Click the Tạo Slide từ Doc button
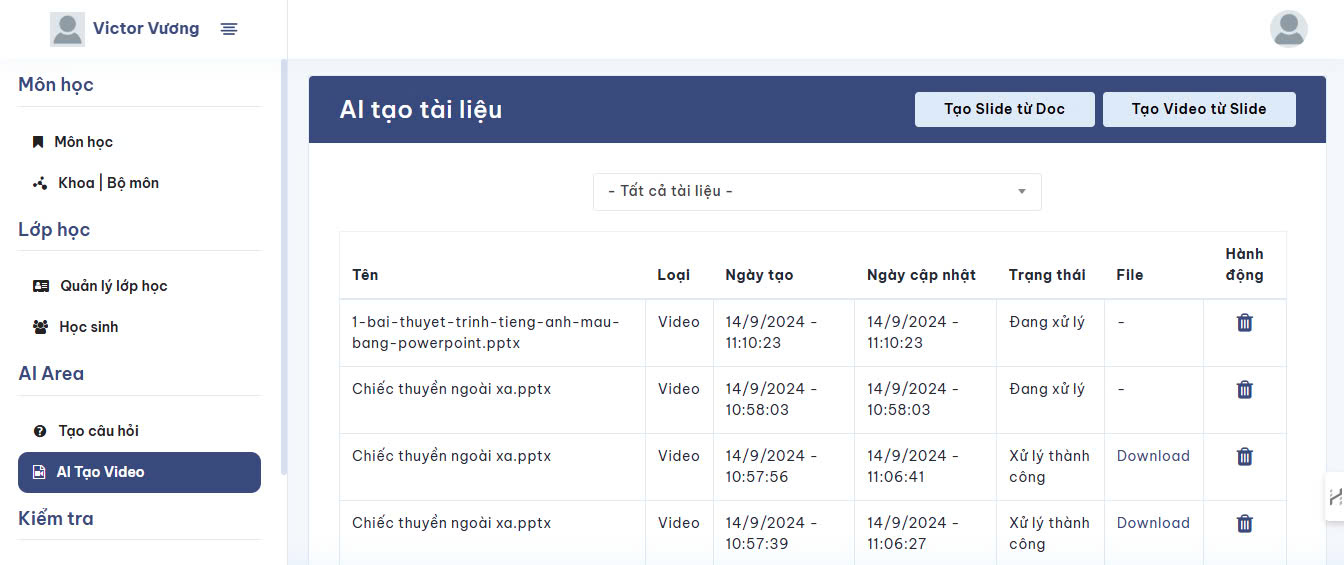This screenshot has width=1344, height=565. click(x=1005, y=109)
